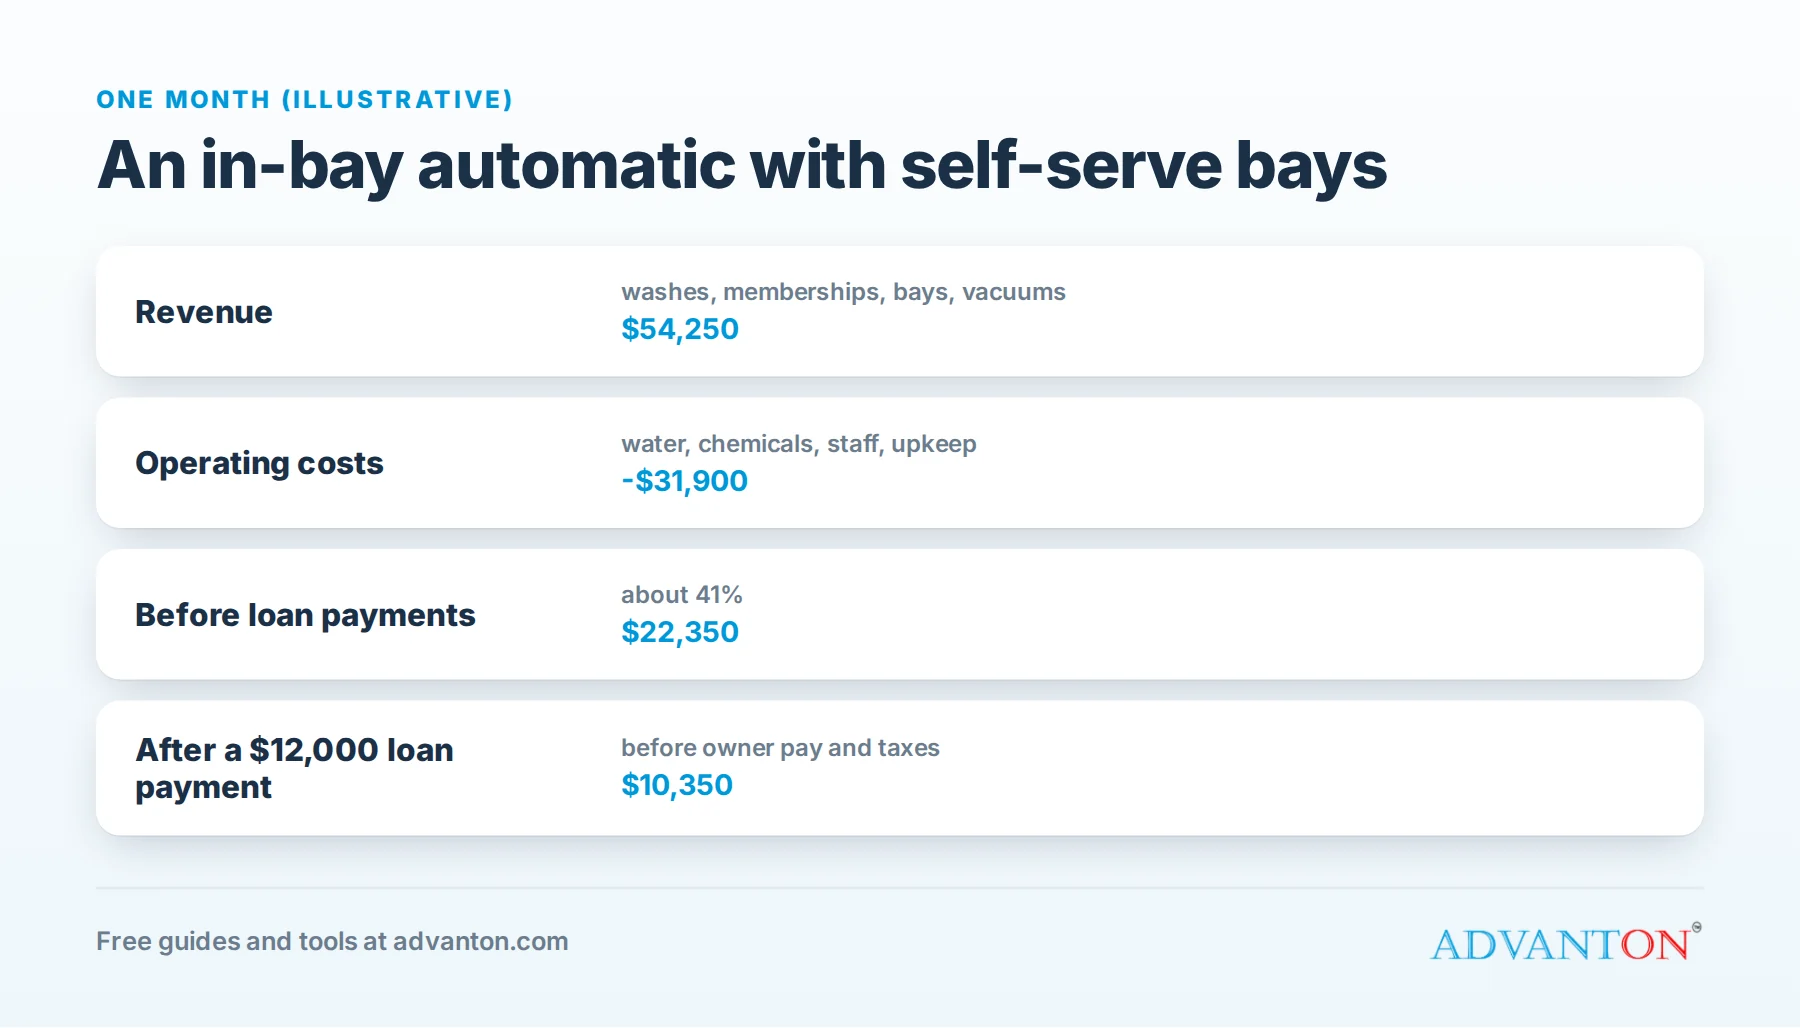Screen dimensions: 1800x1028
Task: Click the water, chemicals, staff, upkeep caption
Action: [x=799, y=444]
